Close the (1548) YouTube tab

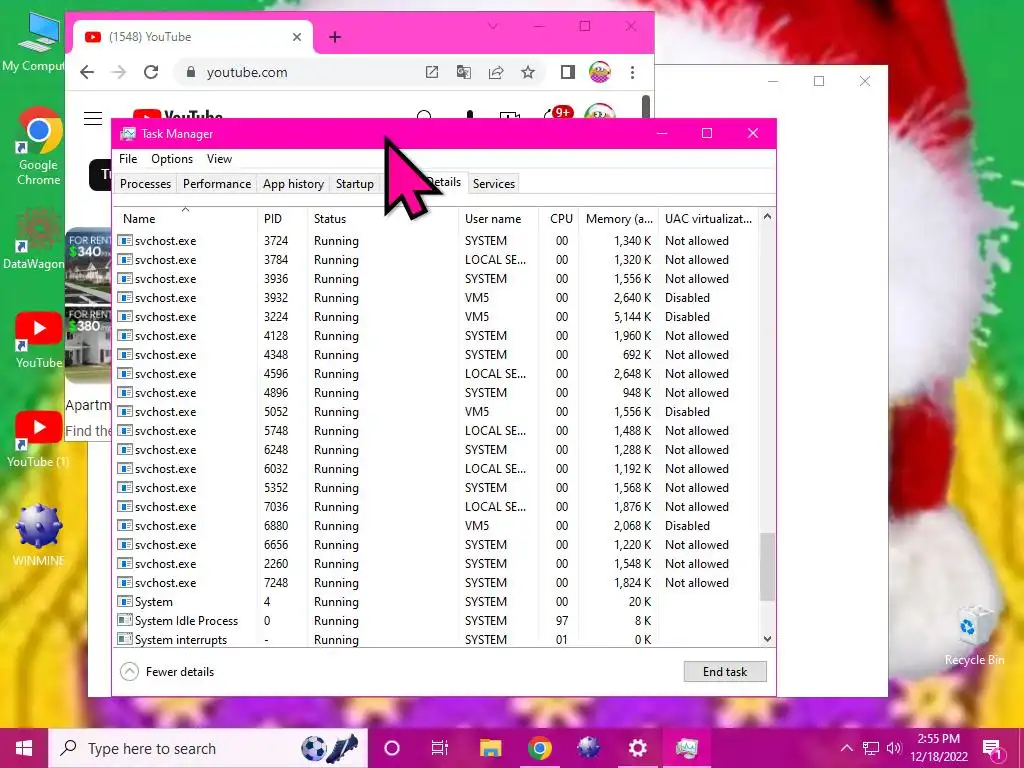(297, 37)
